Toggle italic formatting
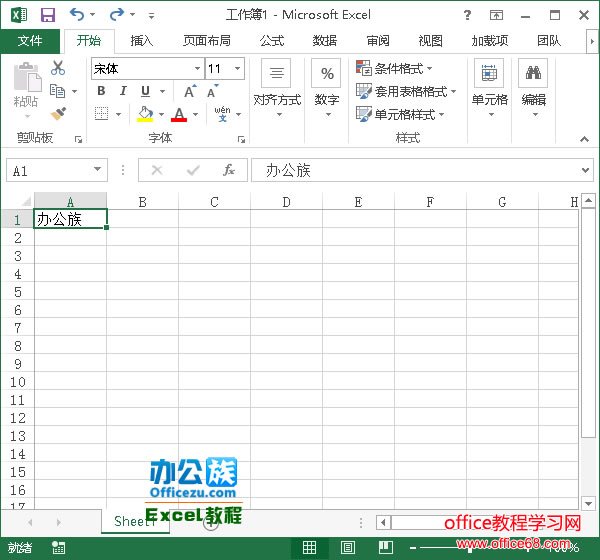The width and height of the screenshot is (600, 560). 123,92
